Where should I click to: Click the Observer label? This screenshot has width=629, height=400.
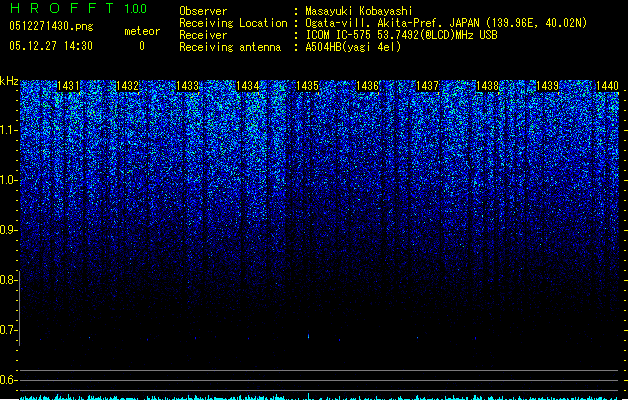tap(203, 11)
